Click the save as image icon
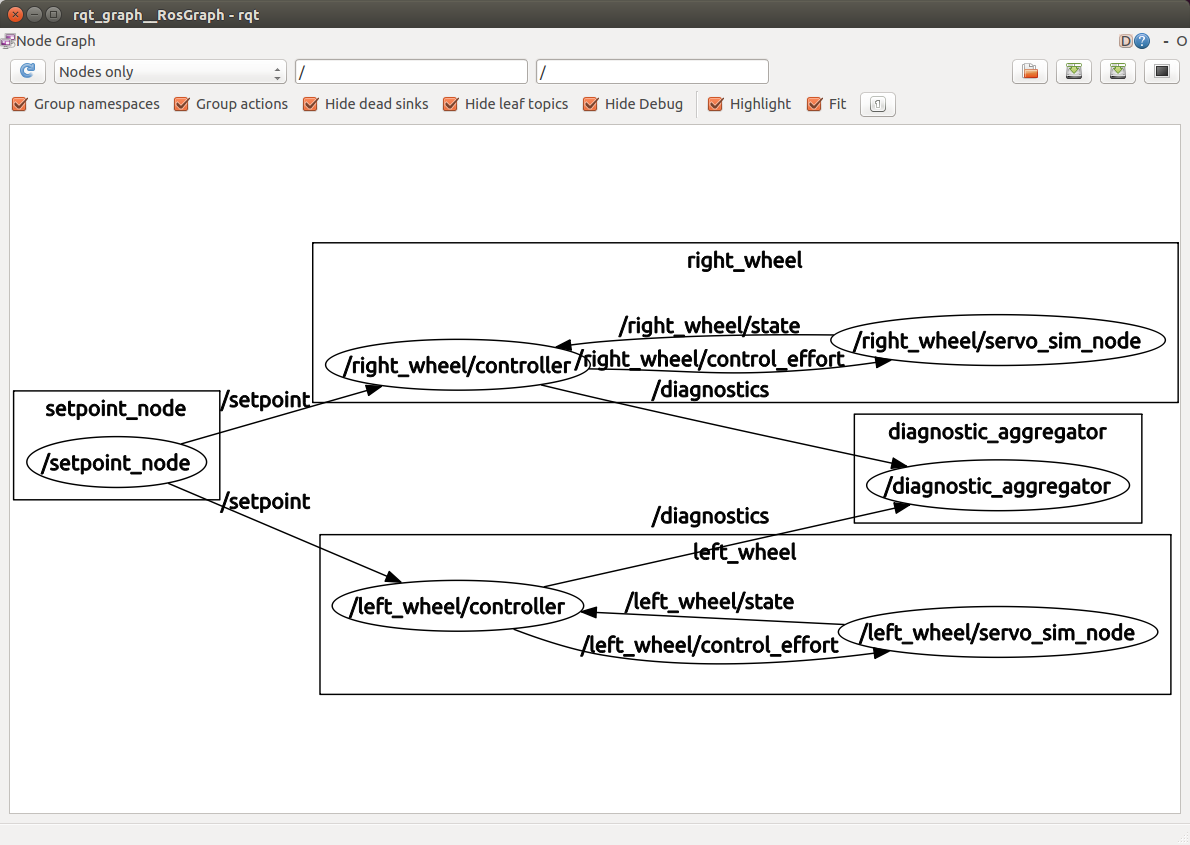The image size is (1190, 845). (1162, 72)
